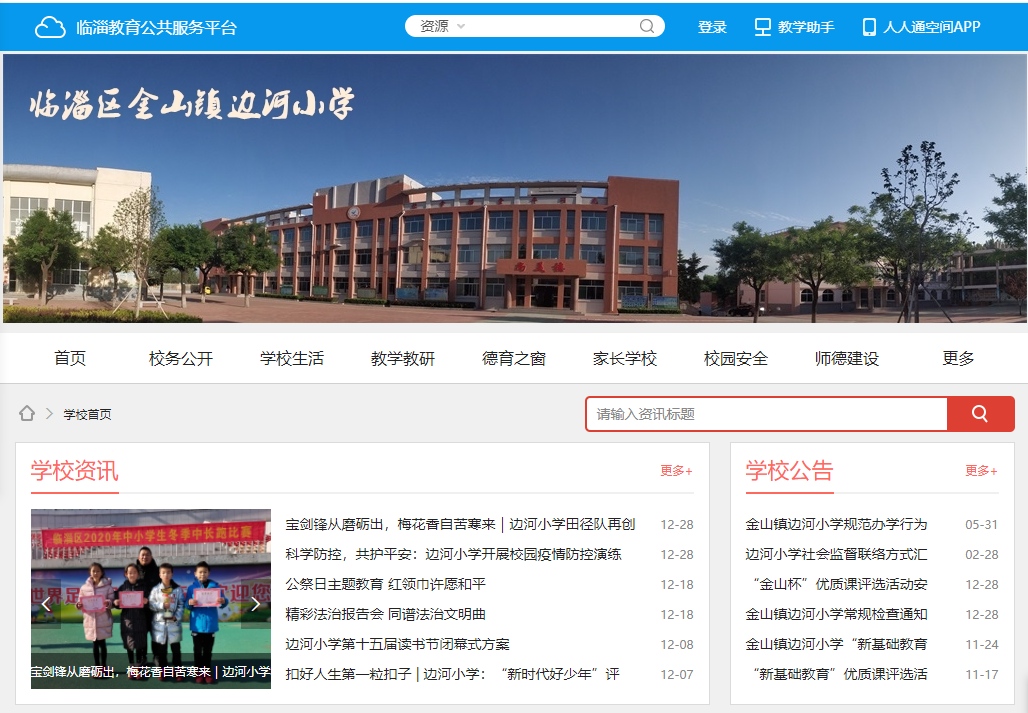Open 人人通空间APP phone icon
This screenshot has height=713, width=1028.
(x=869, y=27)
